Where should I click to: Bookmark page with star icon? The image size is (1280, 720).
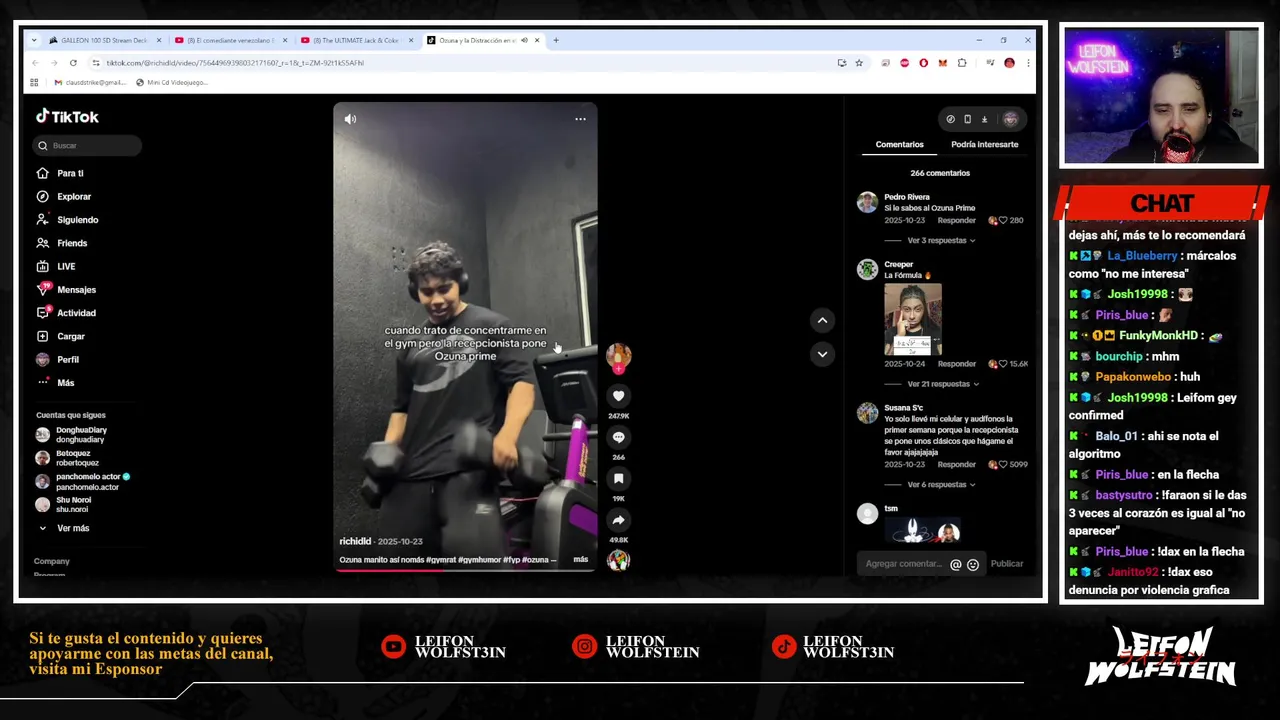tap(858, 63)
